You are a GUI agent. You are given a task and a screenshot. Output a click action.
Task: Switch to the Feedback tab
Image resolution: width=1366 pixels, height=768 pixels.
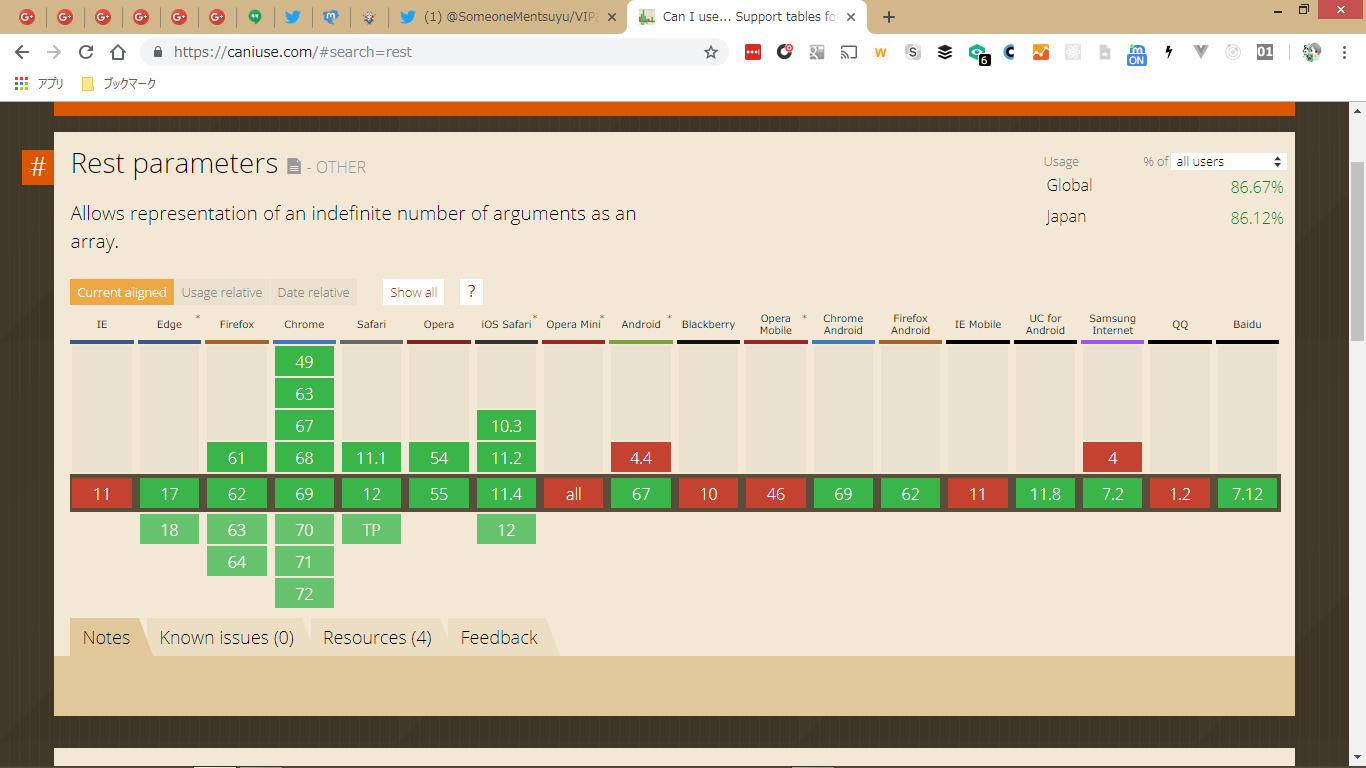click(x=499, y=638)
